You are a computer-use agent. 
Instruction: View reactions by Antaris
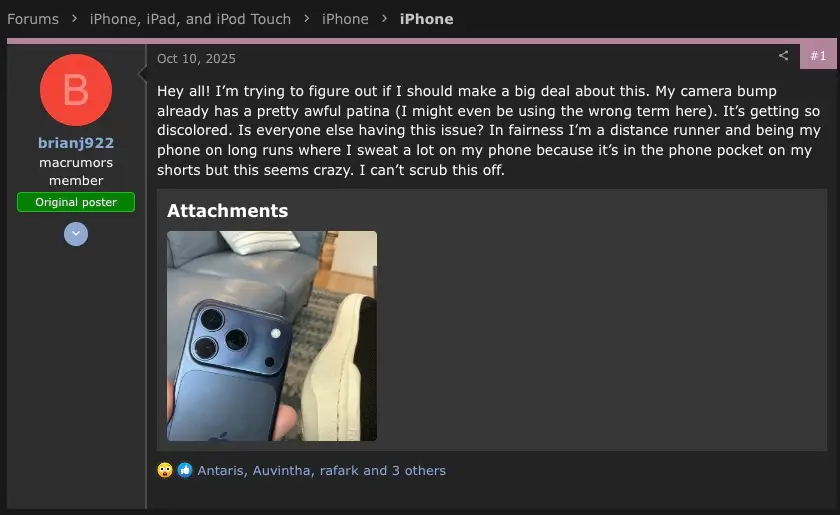pos(221,471)
